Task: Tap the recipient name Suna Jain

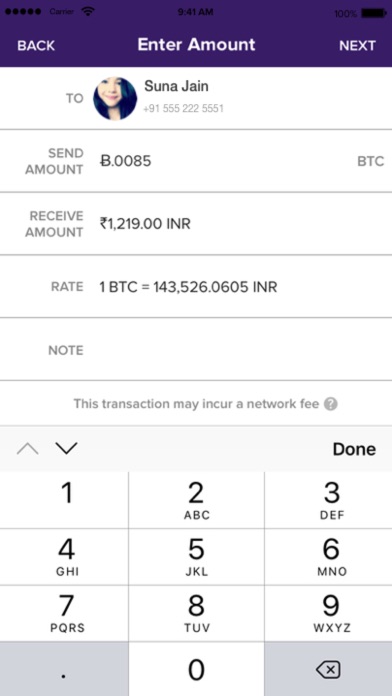Action: (x=176, y=86)
